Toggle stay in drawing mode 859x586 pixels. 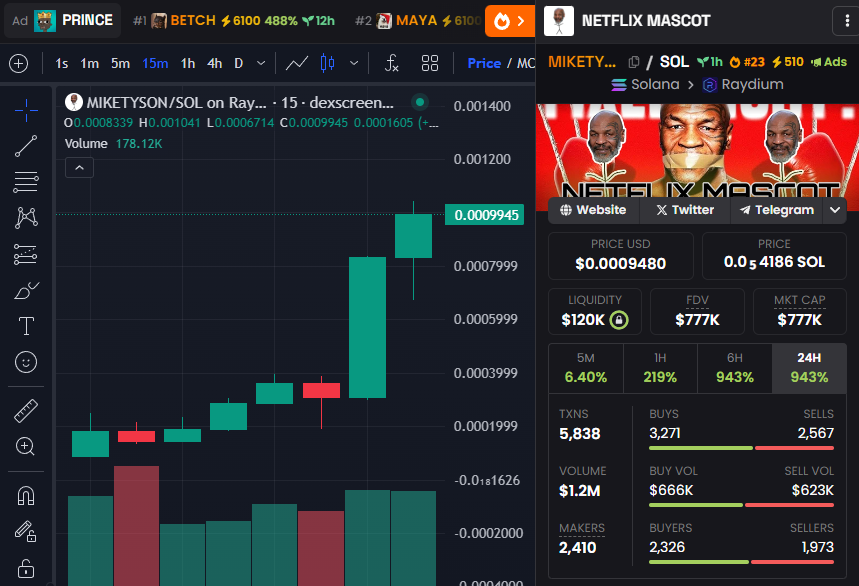tap(26, 531)
